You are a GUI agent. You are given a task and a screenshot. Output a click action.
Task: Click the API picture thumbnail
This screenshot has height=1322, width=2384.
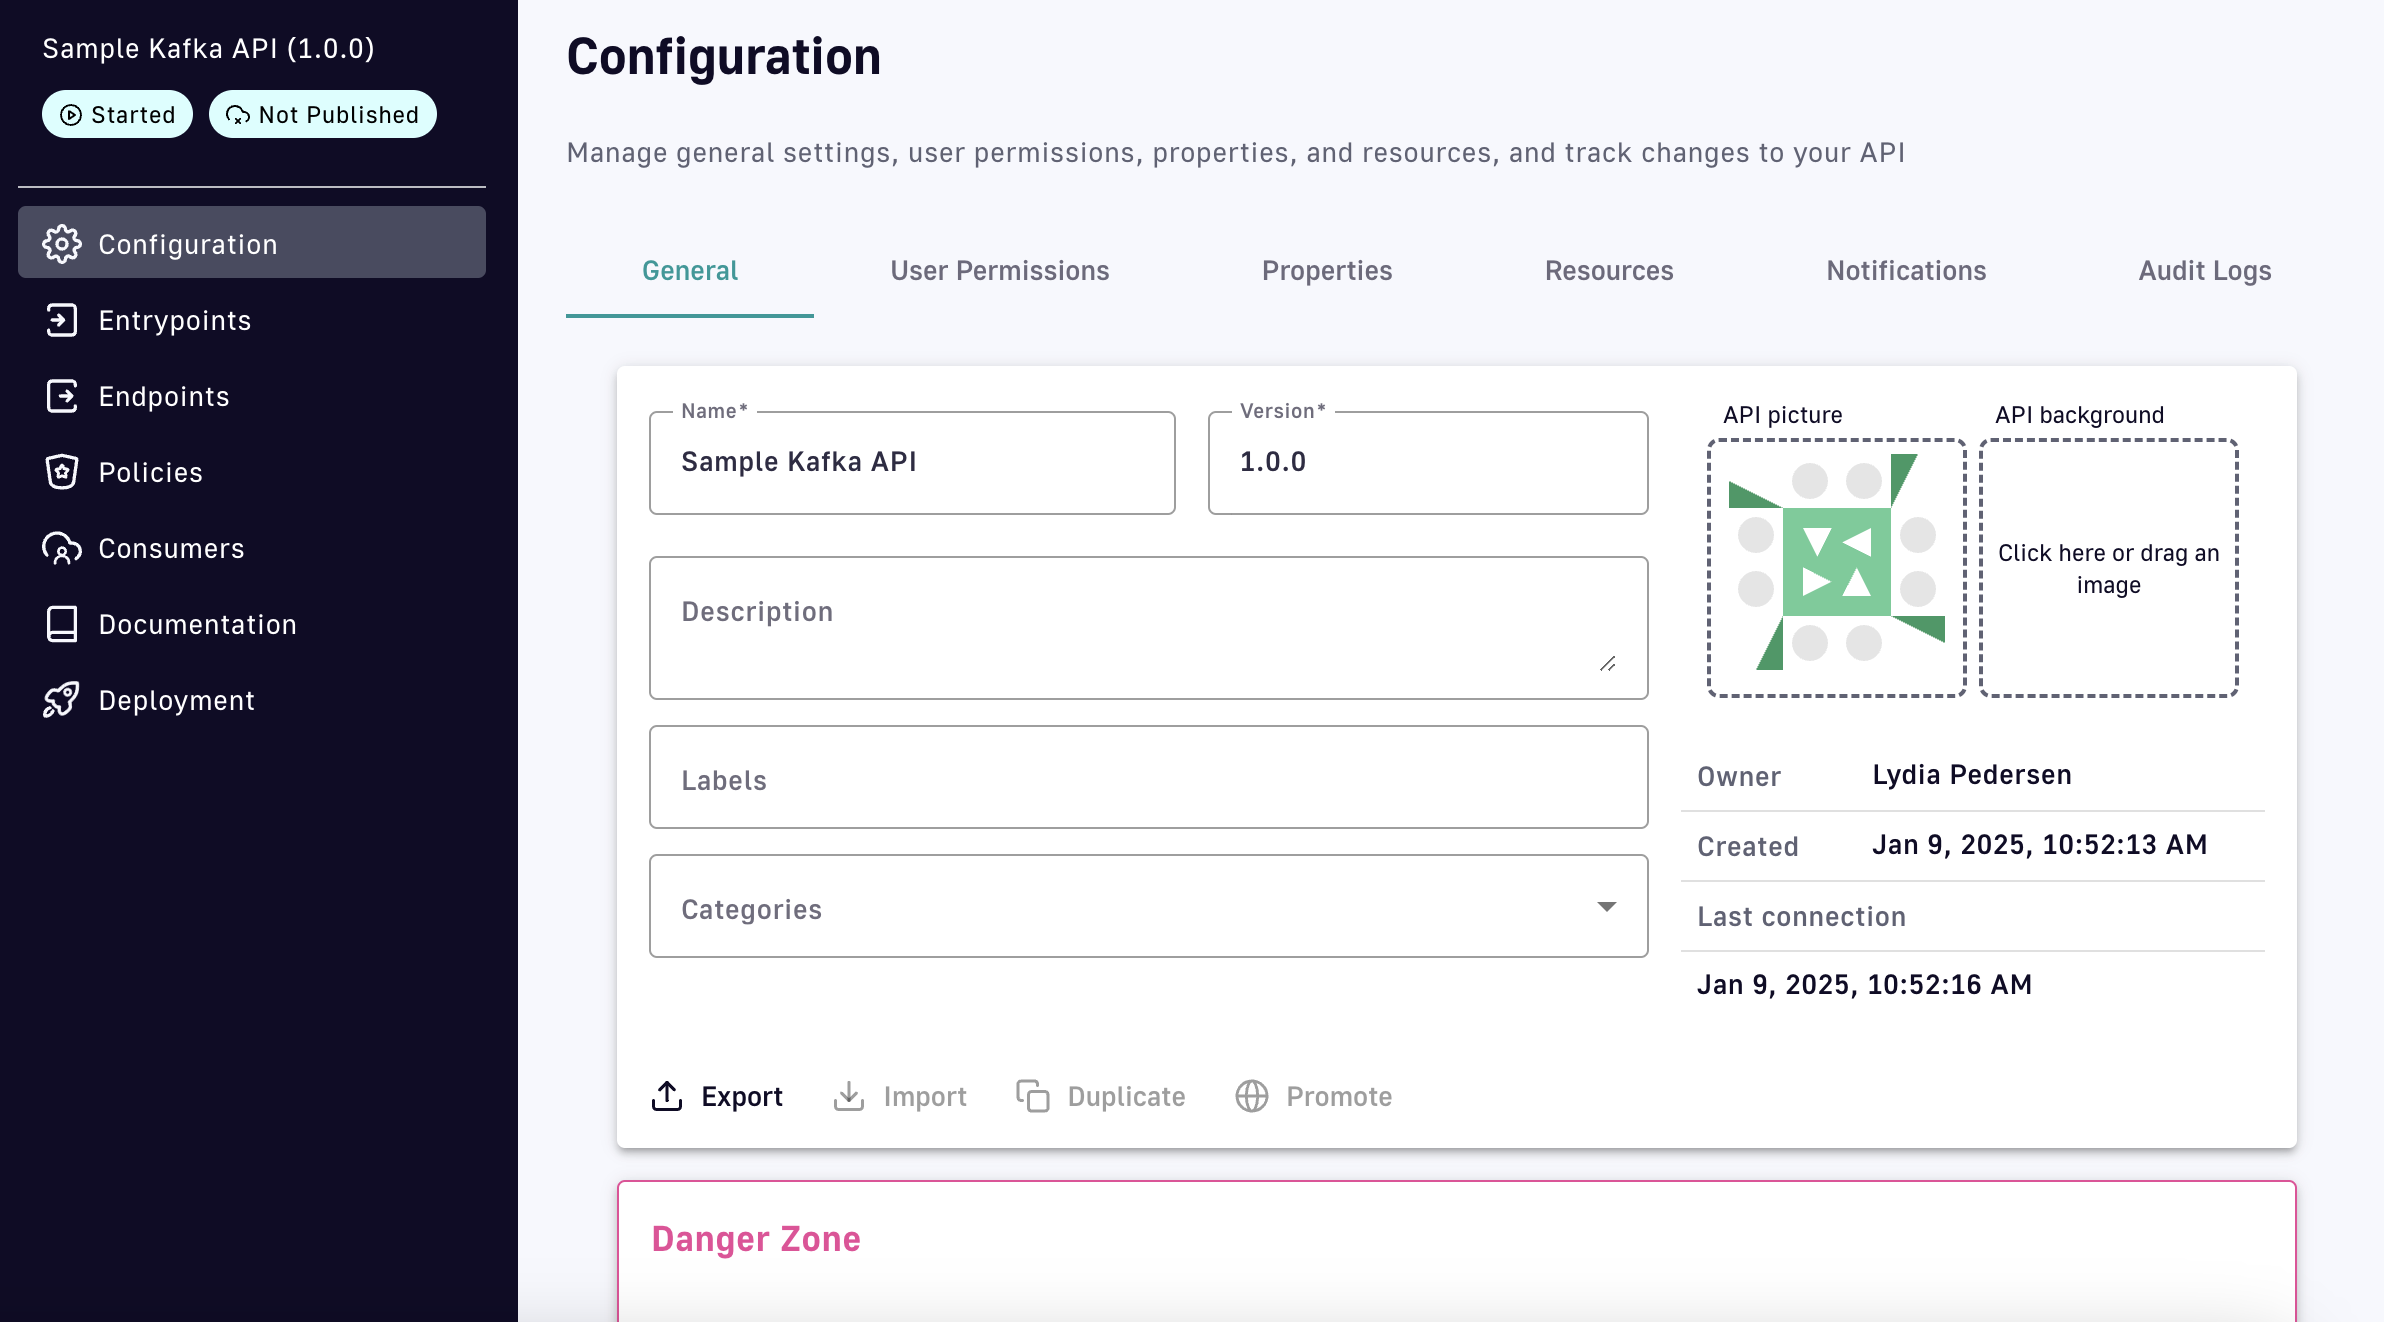(1836, 567)
